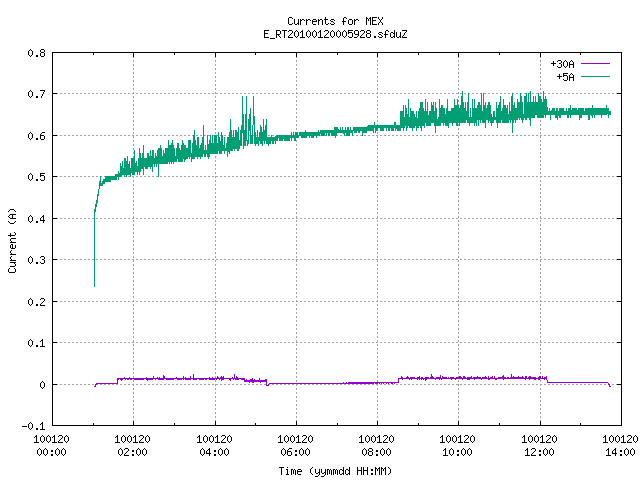Click the purple +30A legend line sample
640x480 pixels.
pos(595,64)
